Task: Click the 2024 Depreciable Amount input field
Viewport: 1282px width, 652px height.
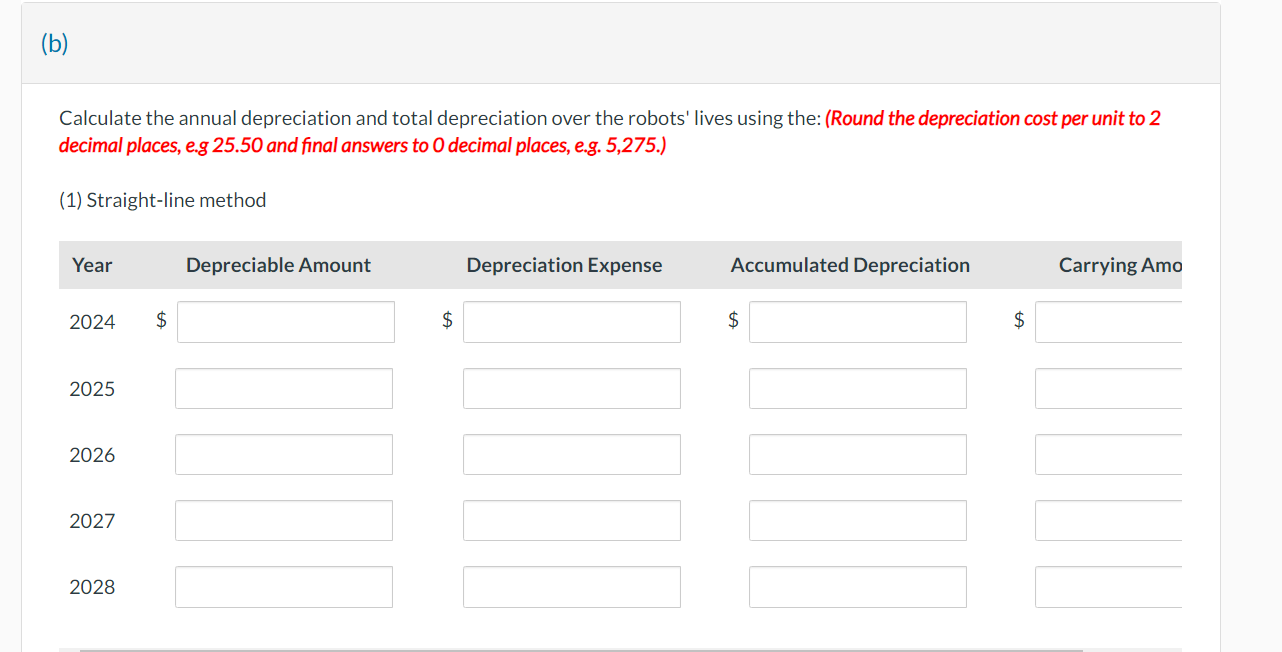Action: (284, 321)
